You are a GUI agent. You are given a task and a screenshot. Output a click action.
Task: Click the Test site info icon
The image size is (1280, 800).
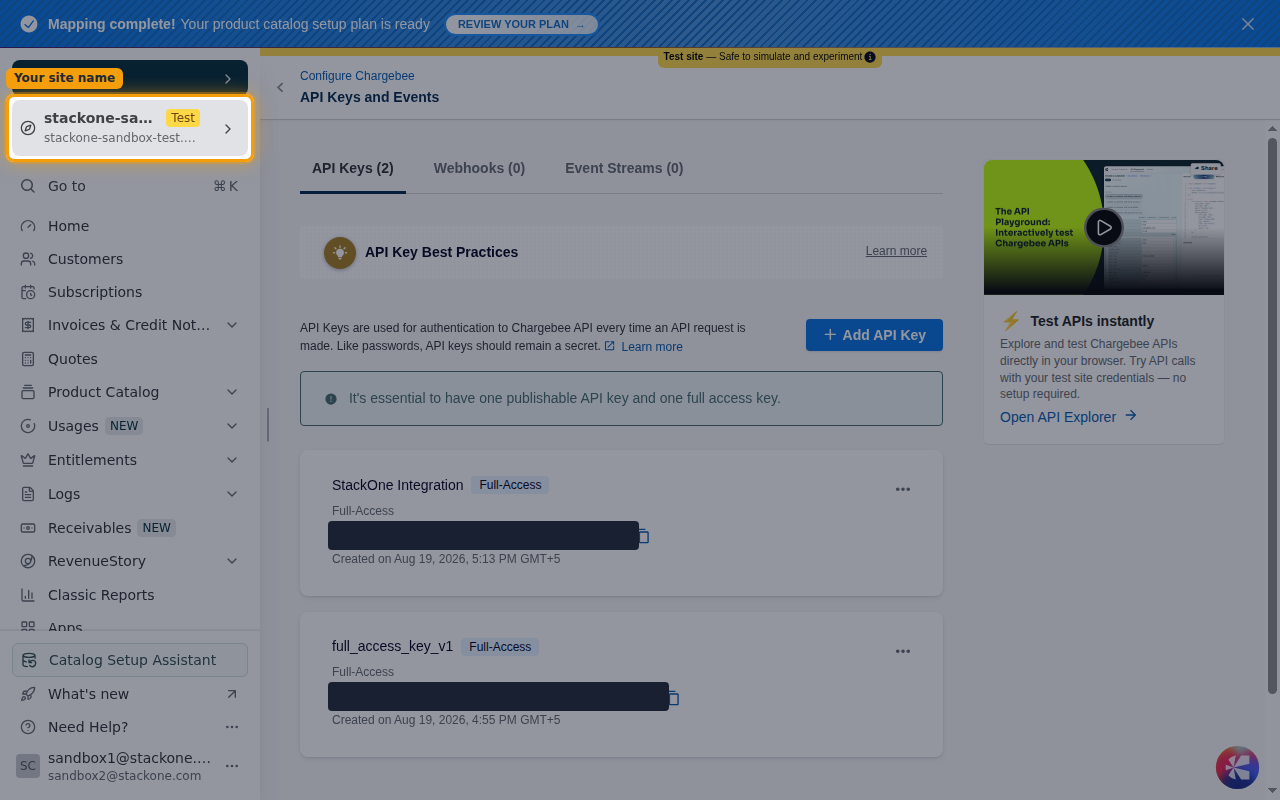click(870, 57)
